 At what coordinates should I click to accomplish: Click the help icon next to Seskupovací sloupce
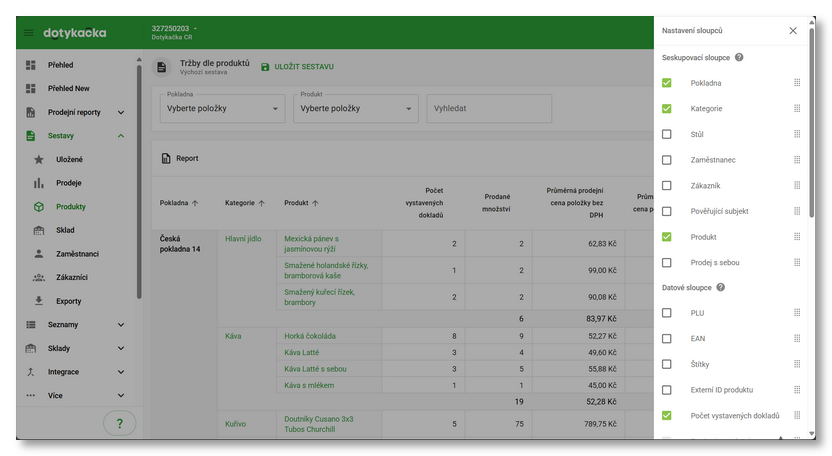[739, 57]
